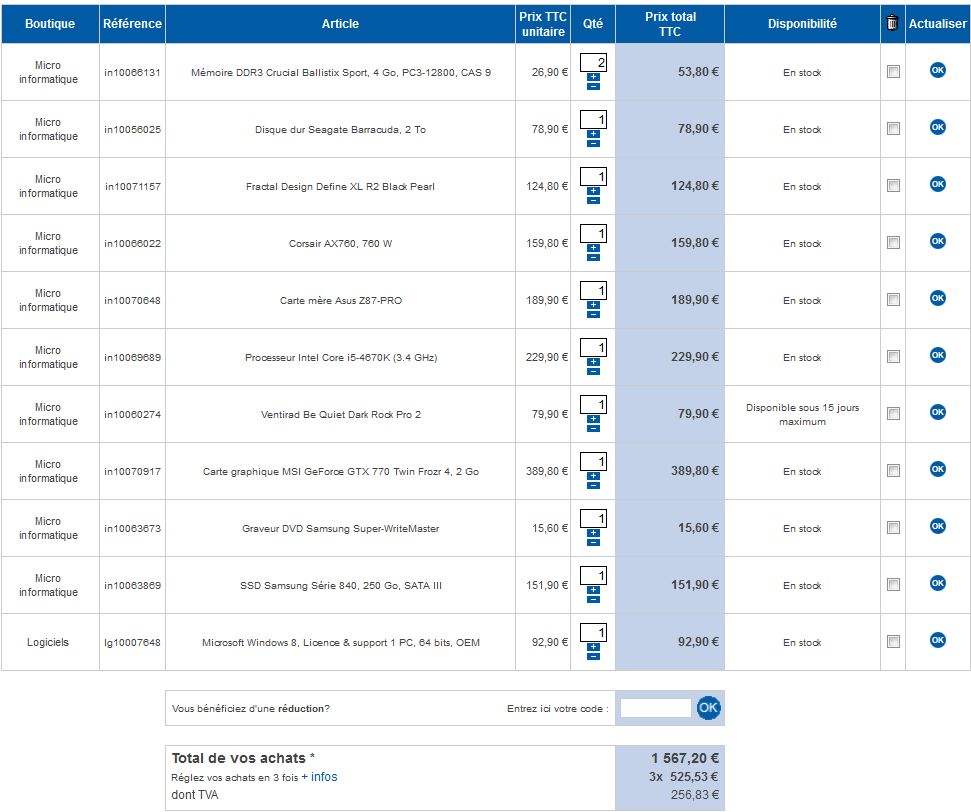Click the quantity field for Microsoft Windows 8
This screenshot has height=812, width=971.
(593, 632)
